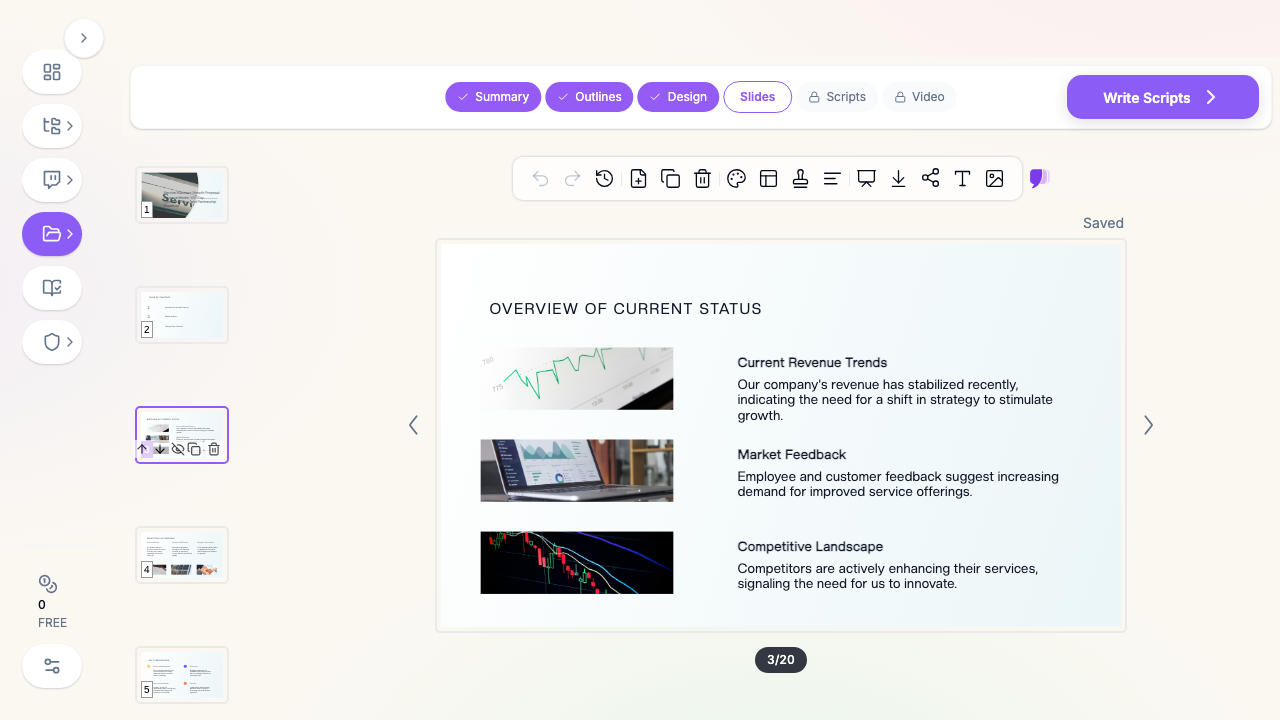Add a new slide page

point(639,179)
